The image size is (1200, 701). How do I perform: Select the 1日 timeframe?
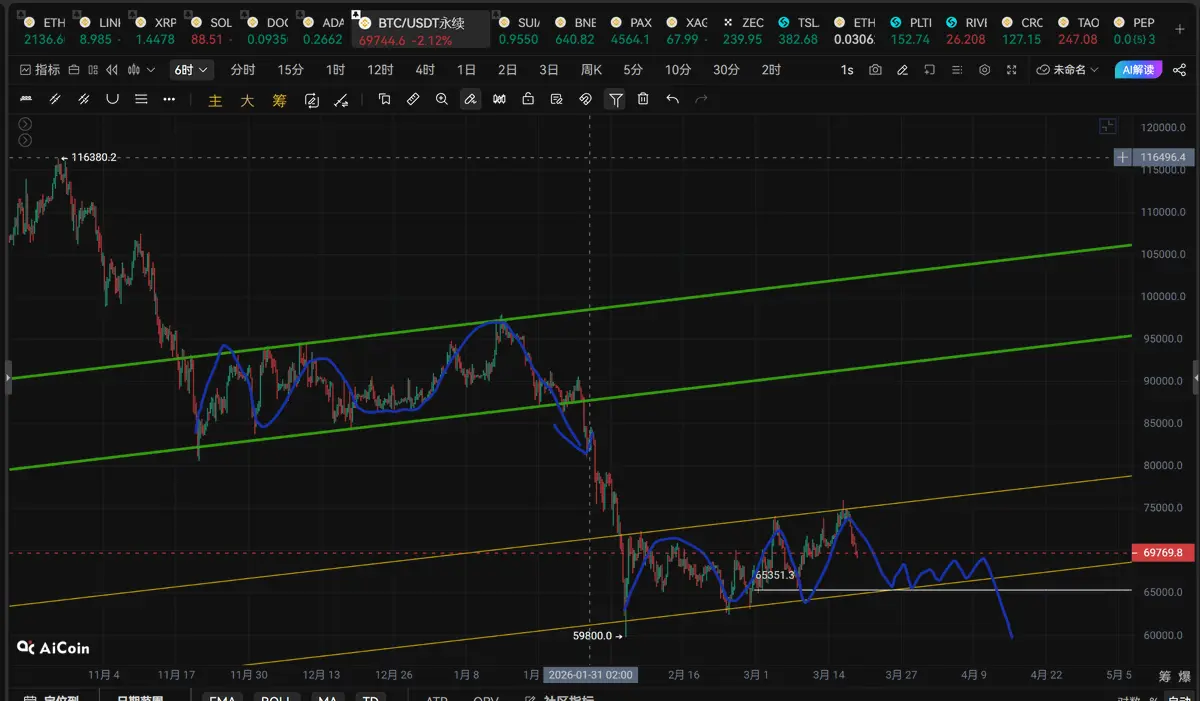[466, 70]
